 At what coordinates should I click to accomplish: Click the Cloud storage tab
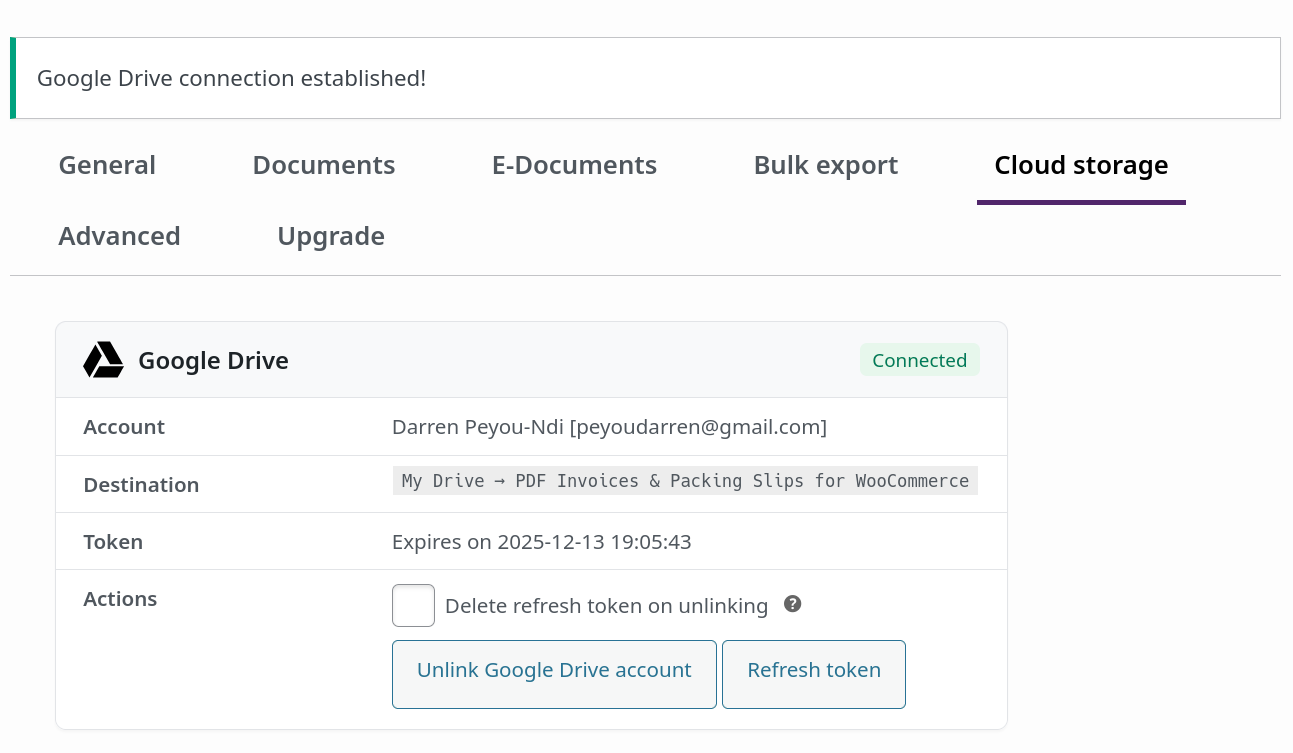point(1080,165)
